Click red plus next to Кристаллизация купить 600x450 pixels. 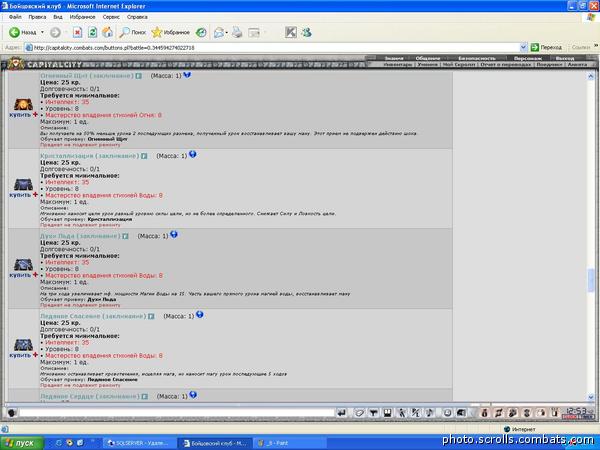(x=35, y=194)
